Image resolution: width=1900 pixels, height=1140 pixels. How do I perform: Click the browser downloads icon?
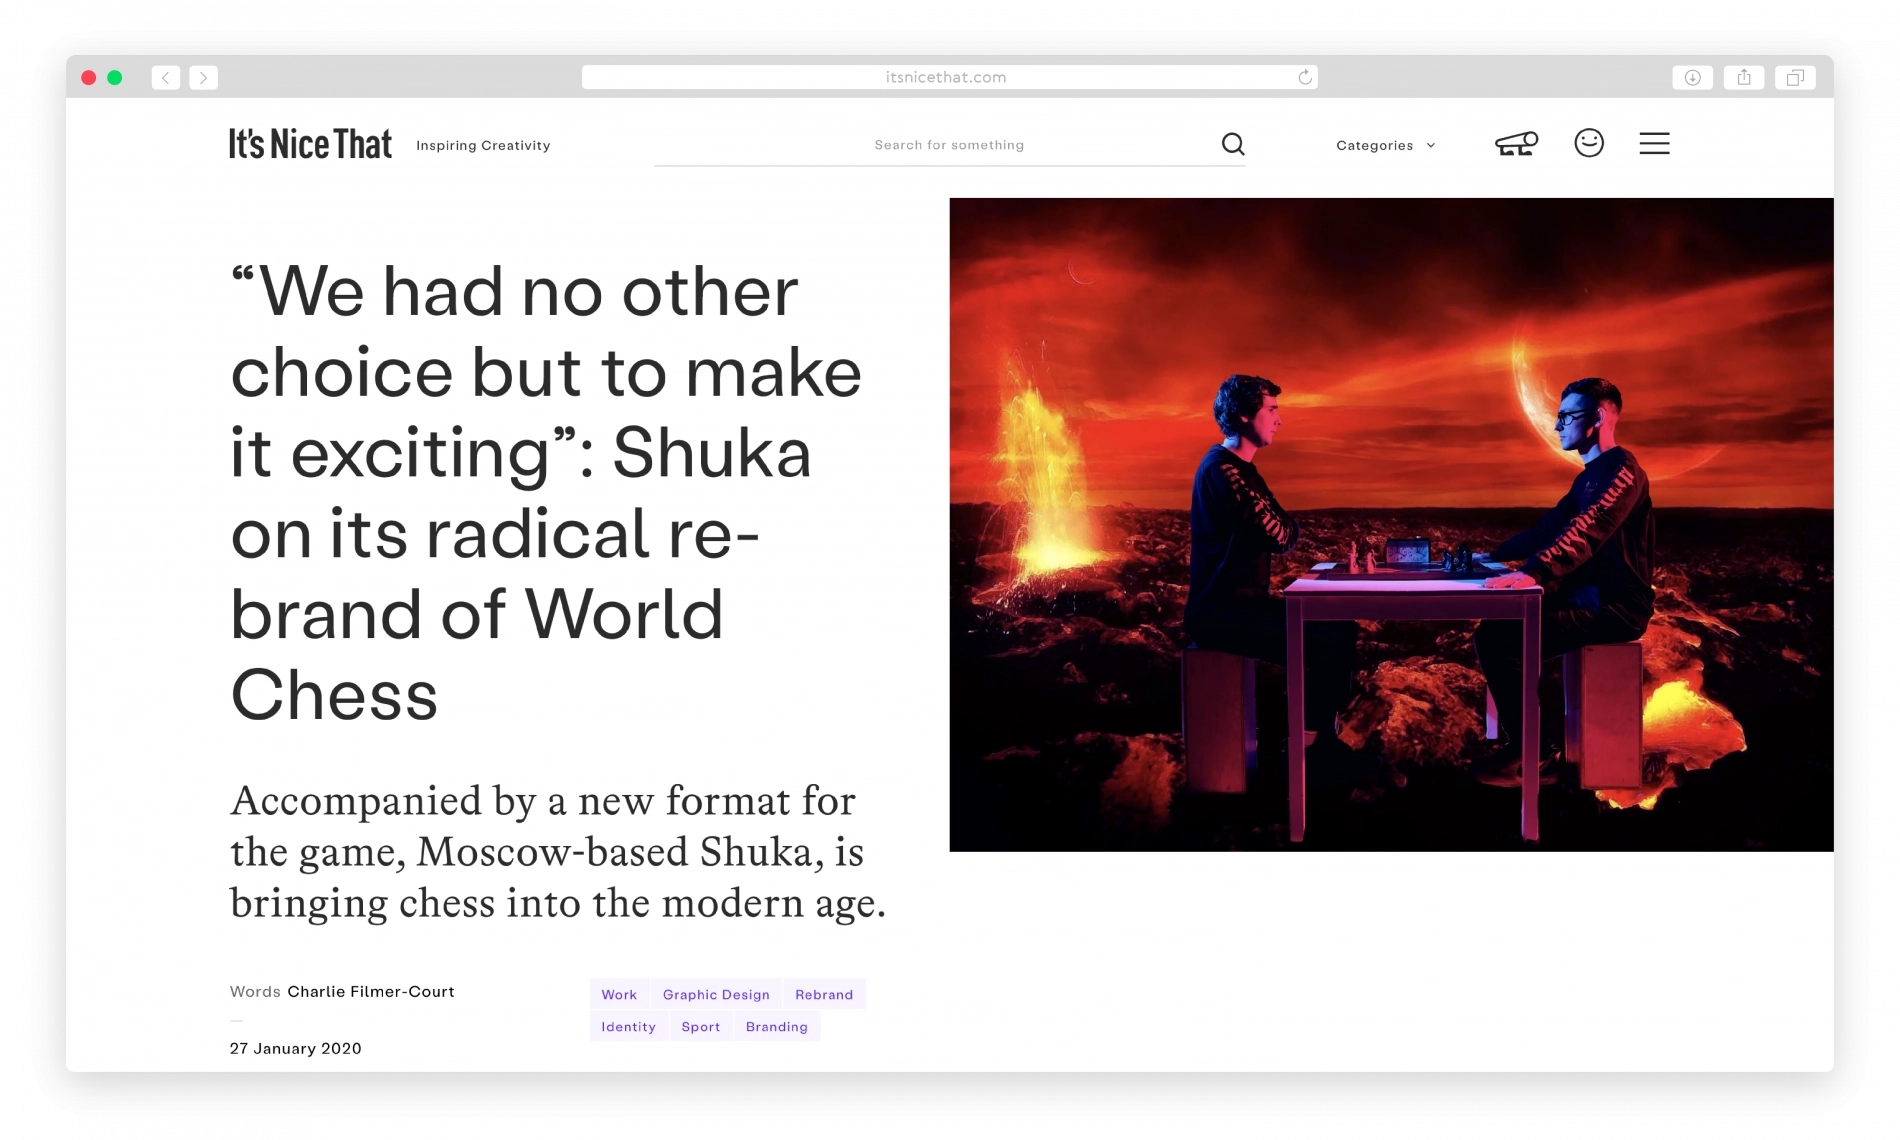tap(1693, 77)
